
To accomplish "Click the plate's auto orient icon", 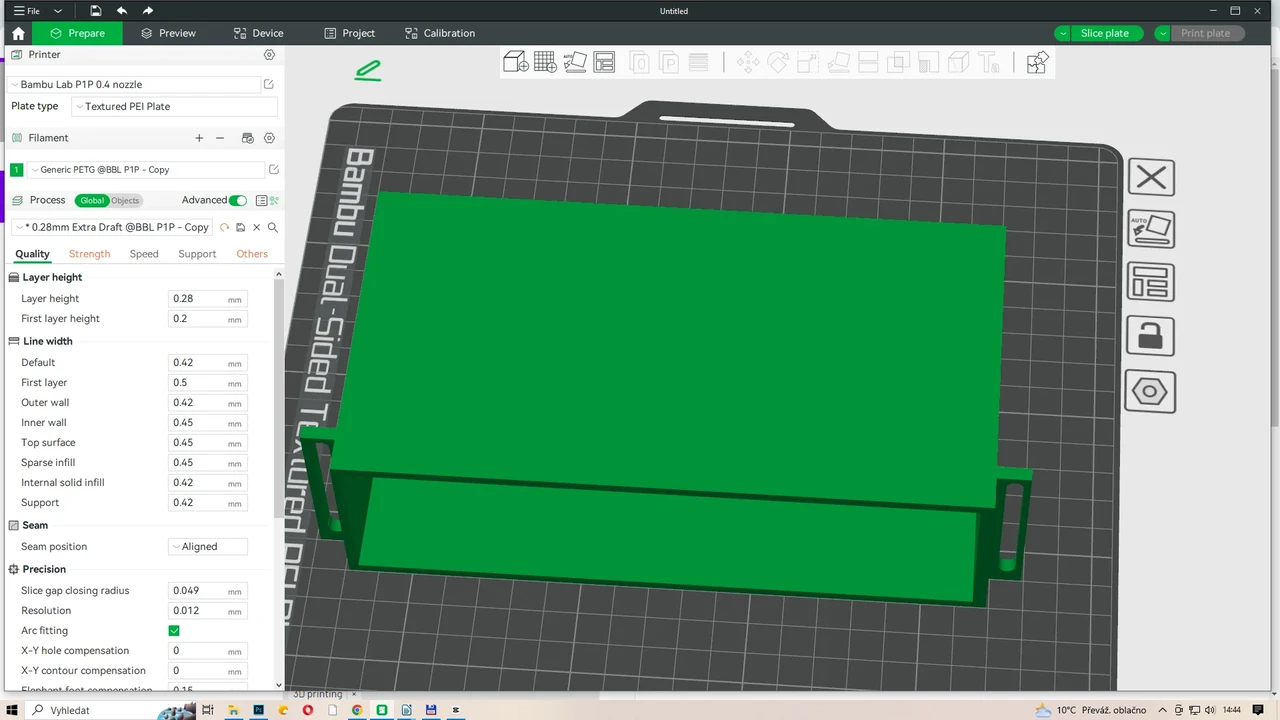I will 1151,229.
